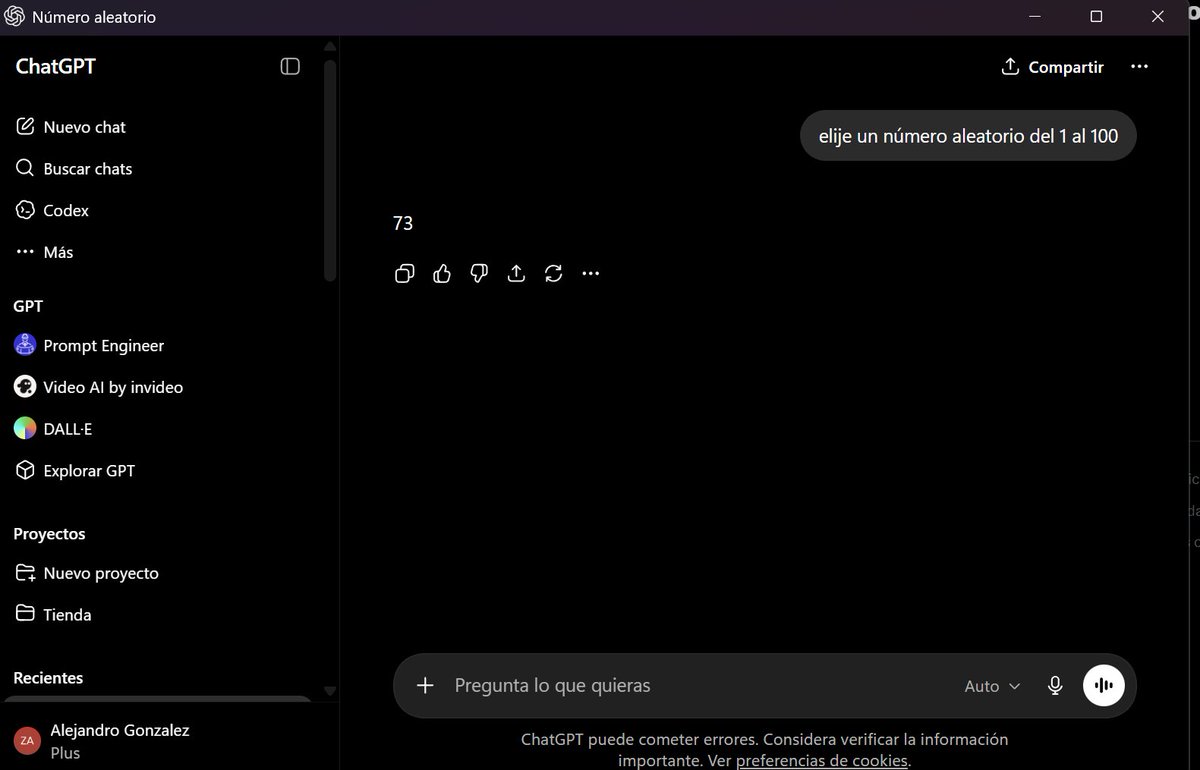
Task: Open the conversation options three-dot menu
Action: pos(1139,67)
